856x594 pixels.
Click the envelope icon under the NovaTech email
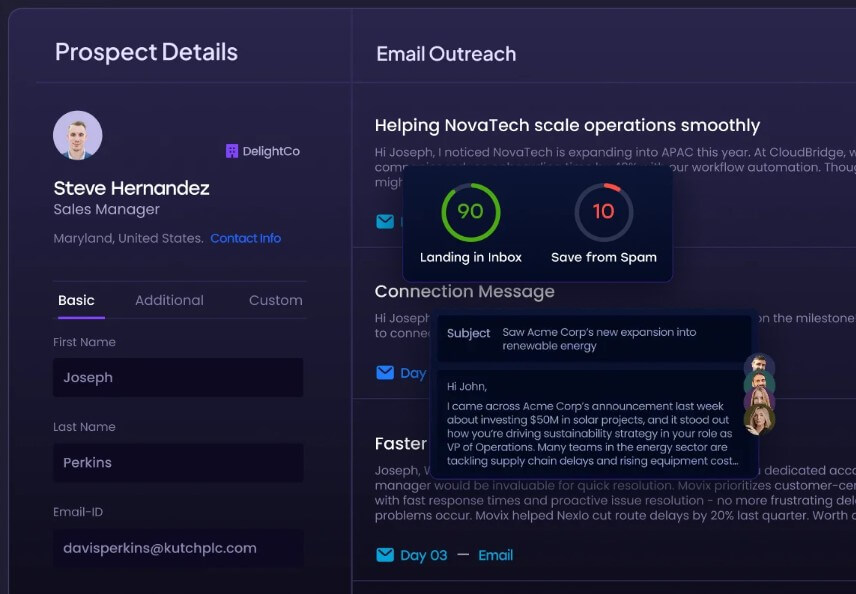(385, 221)
